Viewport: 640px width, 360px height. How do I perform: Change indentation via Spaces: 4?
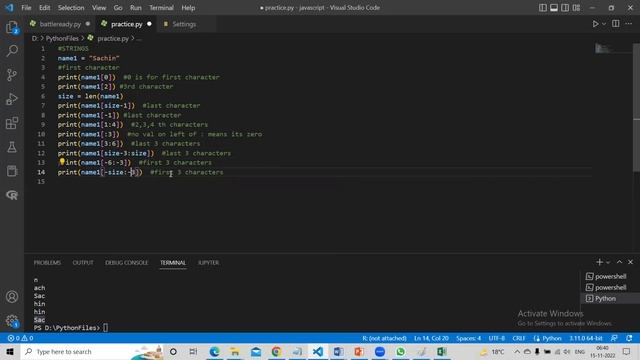coord(469,338)
